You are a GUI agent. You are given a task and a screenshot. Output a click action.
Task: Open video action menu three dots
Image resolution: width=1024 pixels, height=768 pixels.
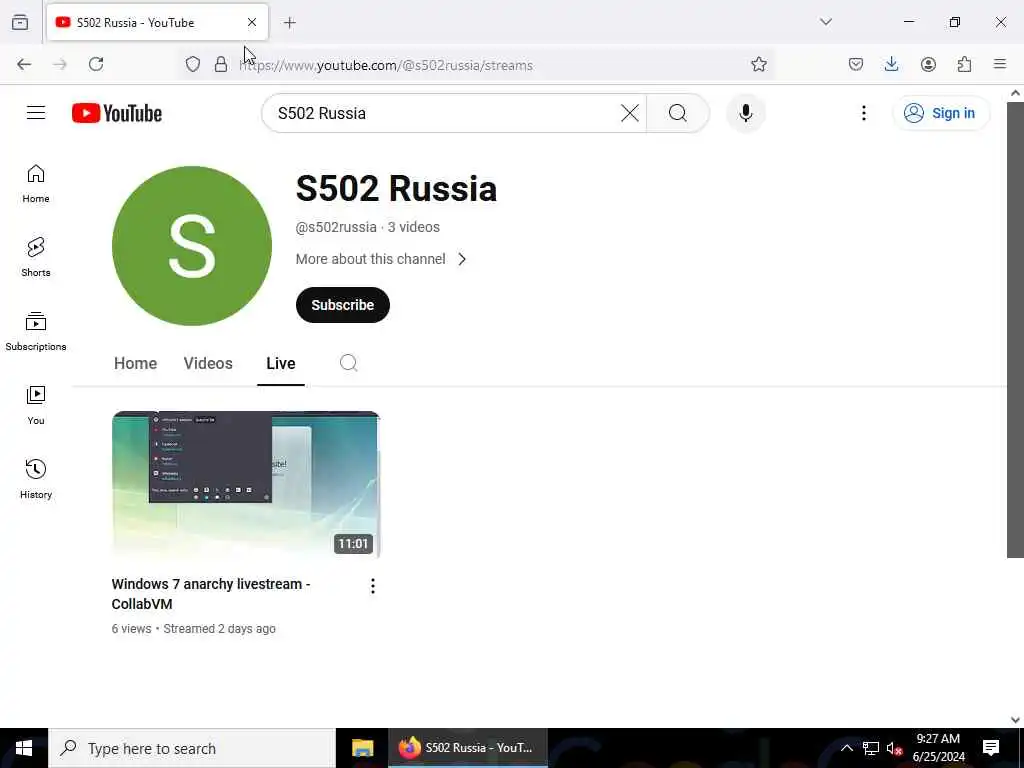pos(372,586)
